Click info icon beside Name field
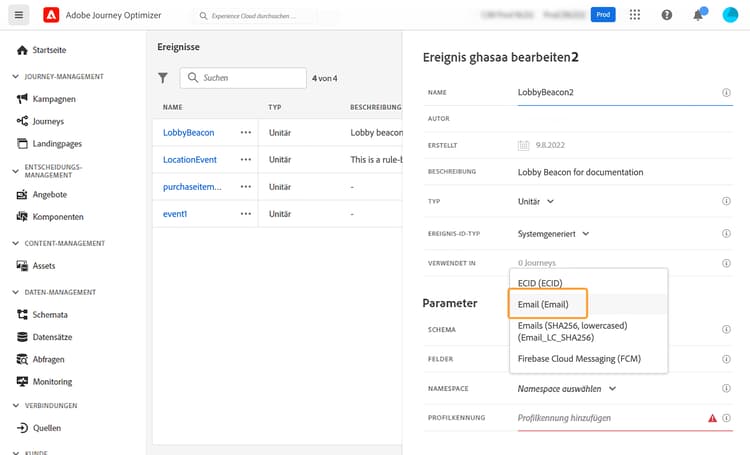The width and height of the screenshot is (750, 455). (x=726, y=93)
